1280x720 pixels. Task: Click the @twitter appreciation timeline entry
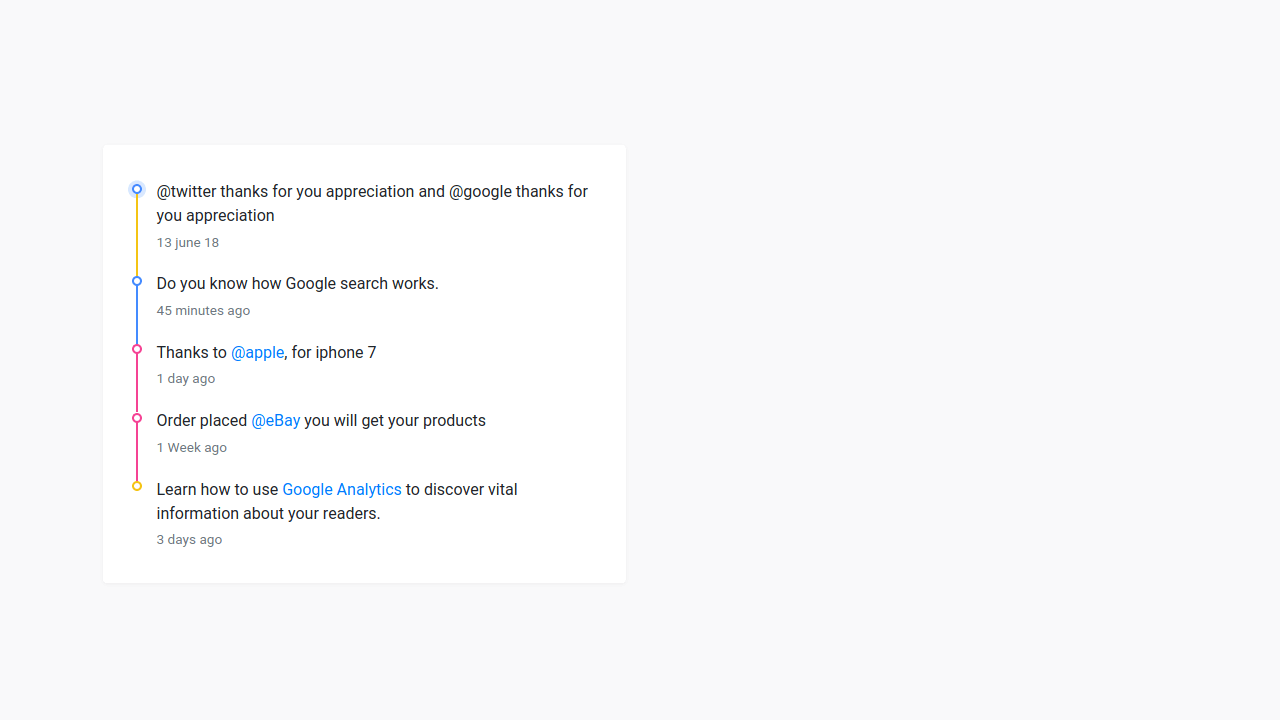click(372, 203)
